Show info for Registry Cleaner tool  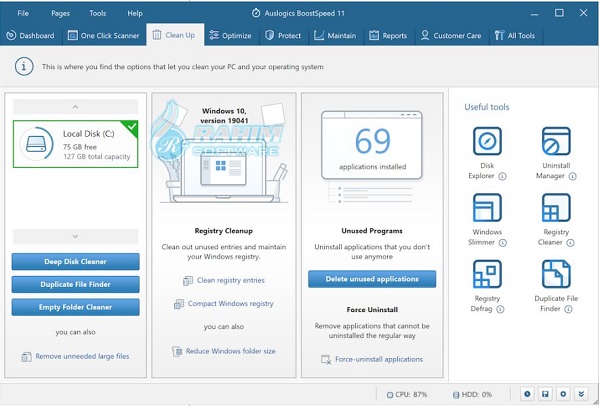[571, 243]
